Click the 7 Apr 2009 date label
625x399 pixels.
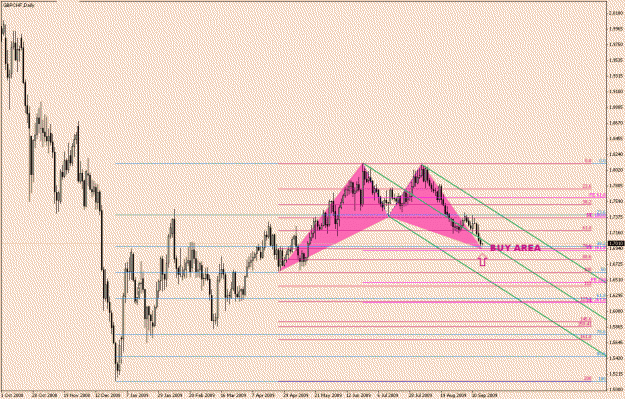[263, 396]
